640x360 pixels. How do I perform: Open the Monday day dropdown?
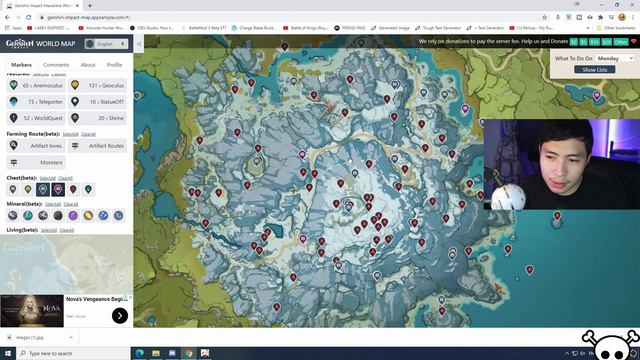(615, 59)
